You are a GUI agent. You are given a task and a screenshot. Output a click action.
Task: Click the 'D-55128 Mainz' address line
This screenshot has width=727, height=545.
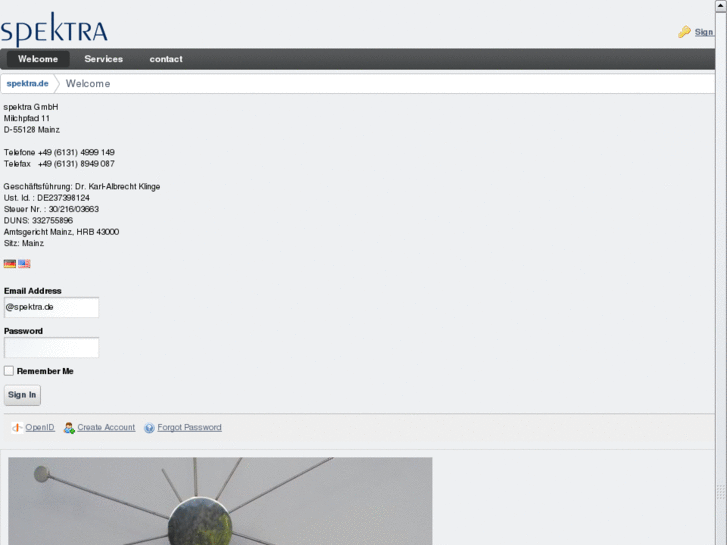[x=32, y=130]
